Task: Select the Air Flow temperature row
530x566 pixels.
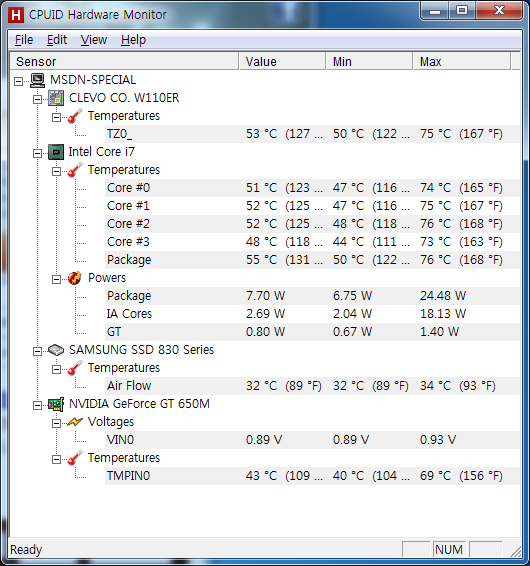Action: pos(312,386)
